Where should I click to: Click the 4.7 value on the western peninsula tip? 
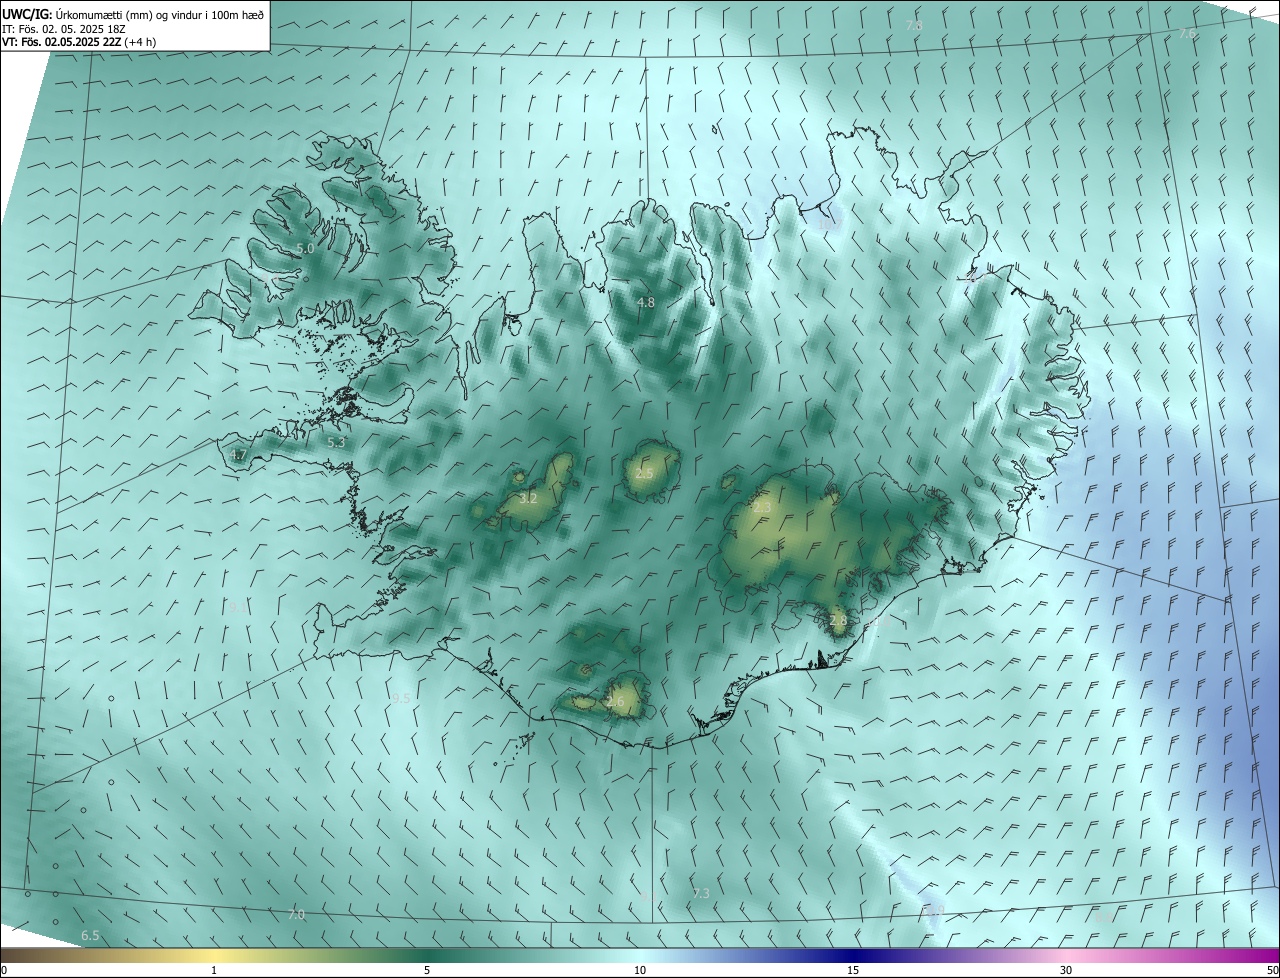238,455
